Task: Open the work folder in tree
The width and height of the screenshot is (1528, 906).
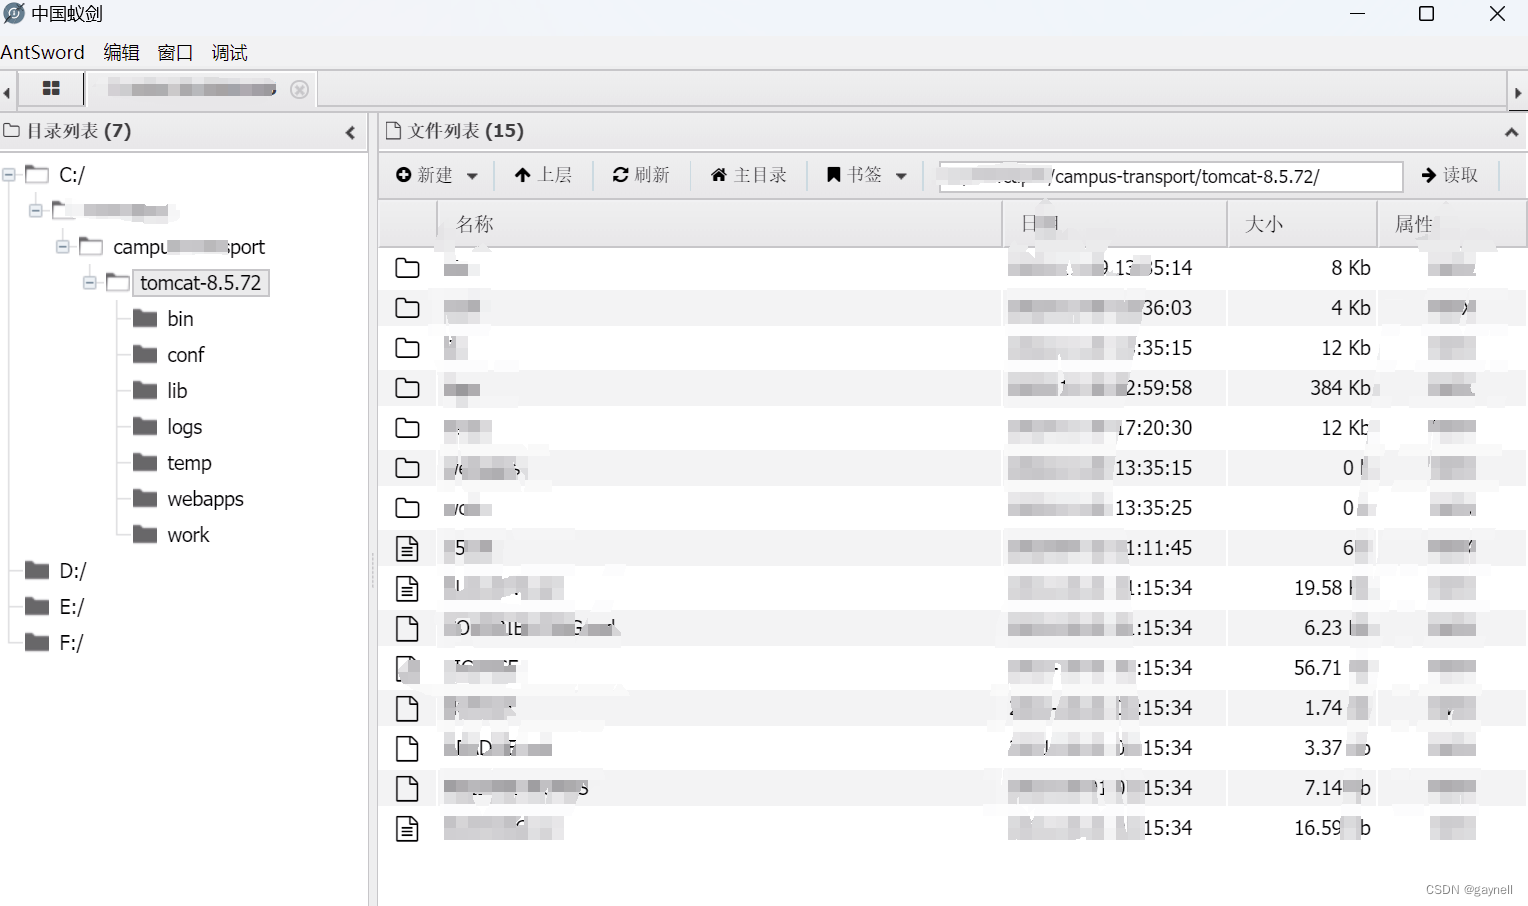Action: pos(188,535)
